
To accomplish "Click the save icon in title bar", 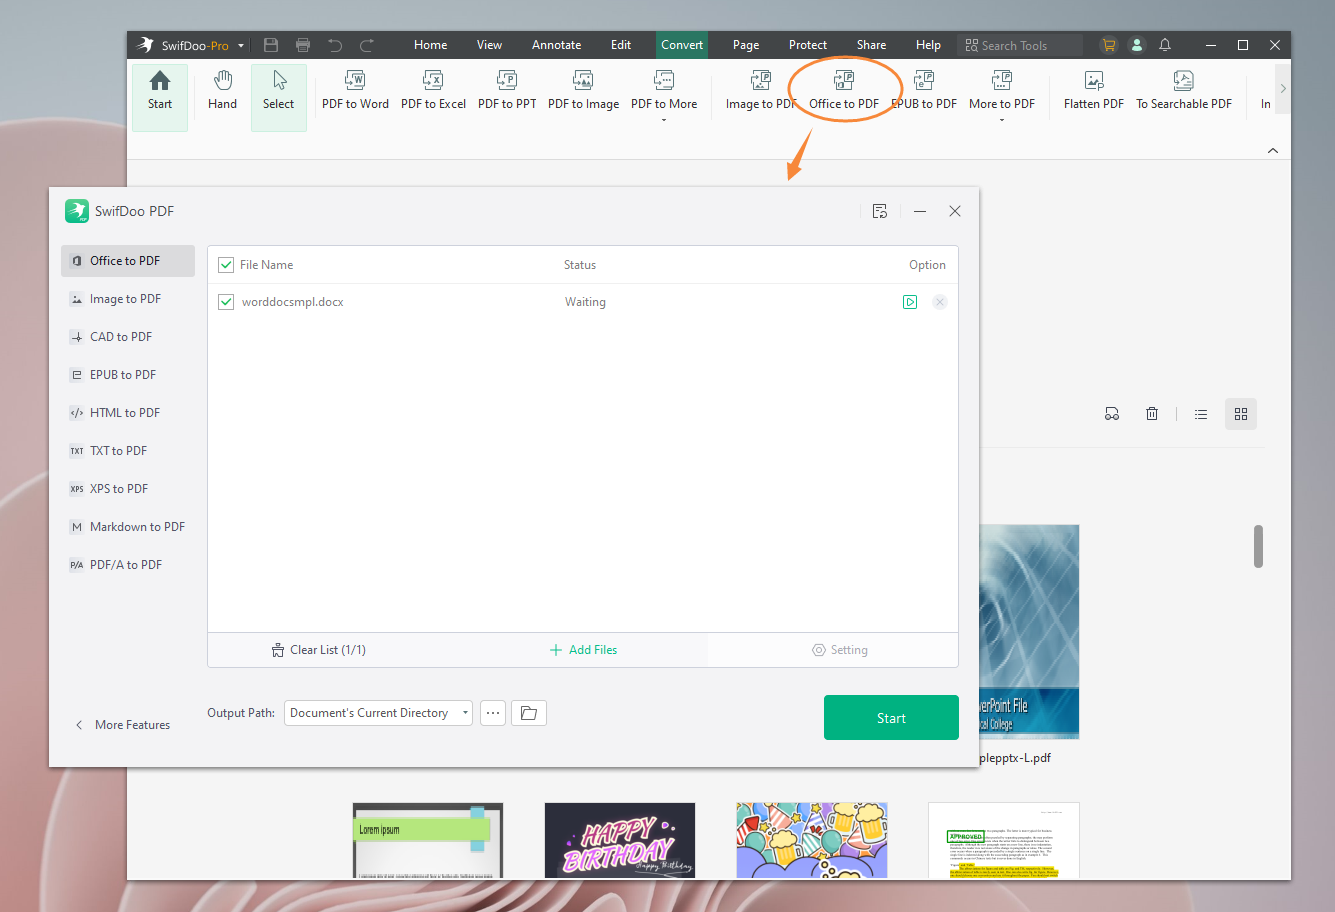I will click(271, 45).
